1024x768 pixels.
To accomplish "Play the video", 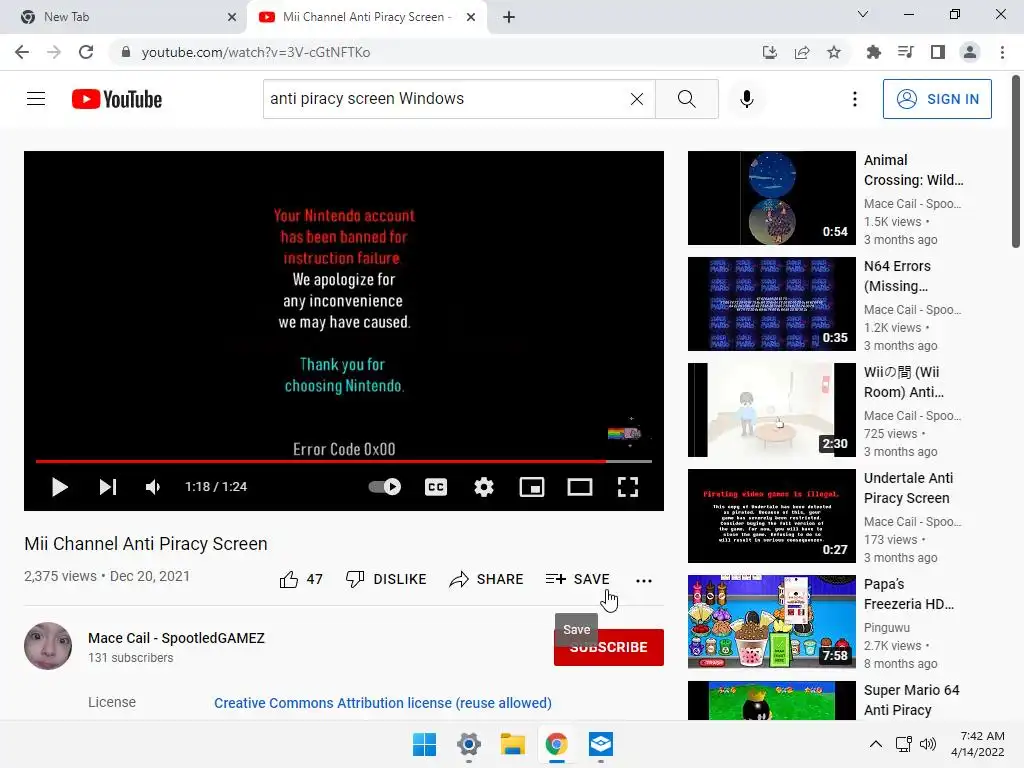I will click(59, 487).
